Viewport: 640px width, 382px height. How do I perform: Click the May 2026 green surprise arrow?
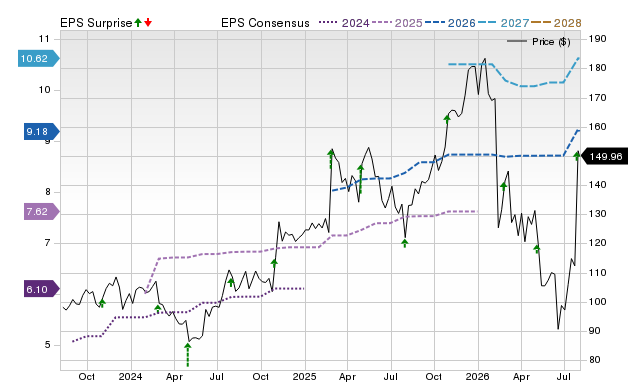point(537,249)
